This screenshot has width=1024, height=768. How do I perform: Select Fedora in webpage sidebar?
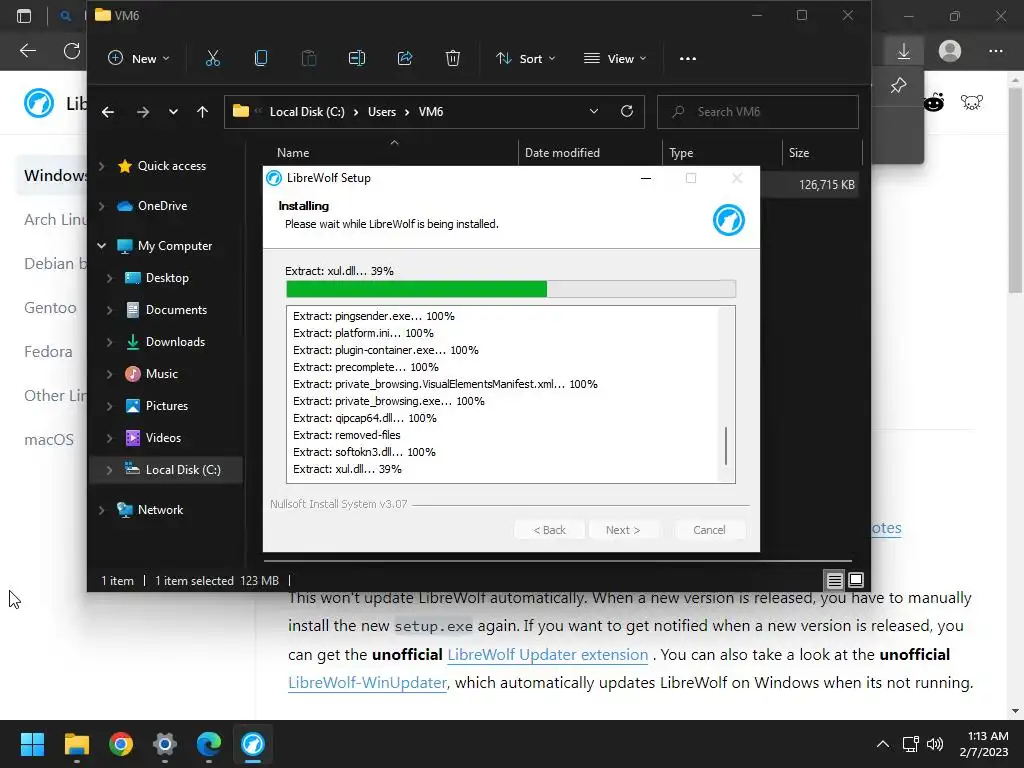coord(48,351)
